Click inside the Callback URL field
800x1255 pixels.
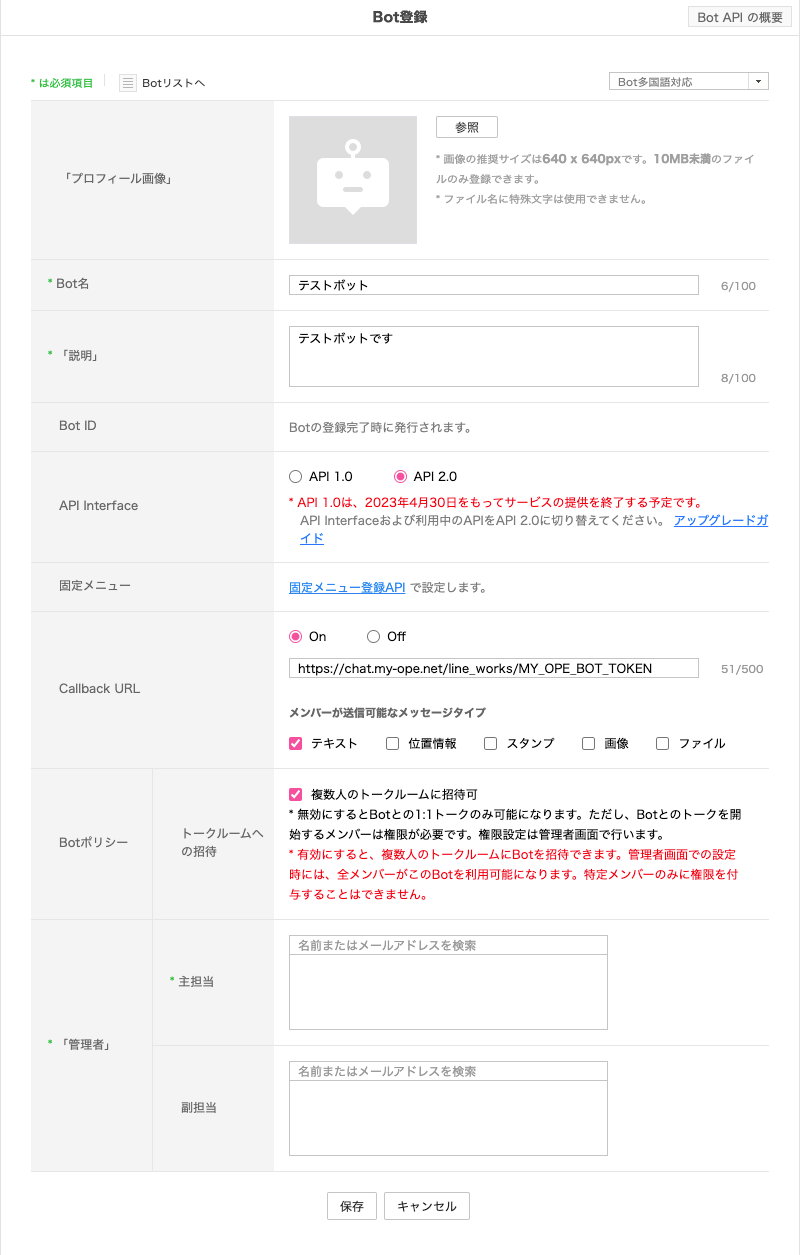click(493, 667)
